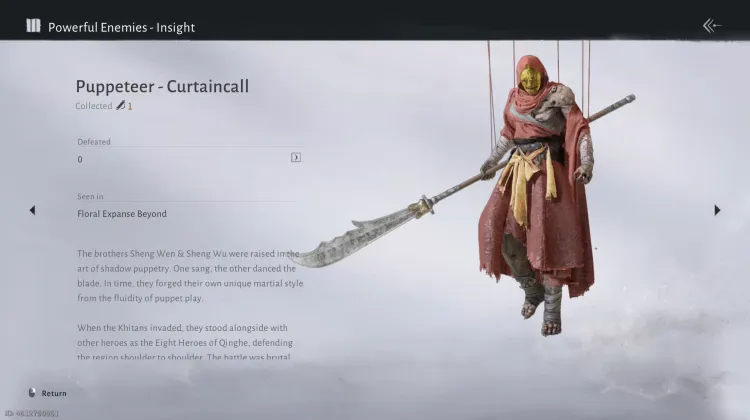Click the golden mask on the puppeteer
The width and height of the screenshot is (750, 420).
coord(529,80)
